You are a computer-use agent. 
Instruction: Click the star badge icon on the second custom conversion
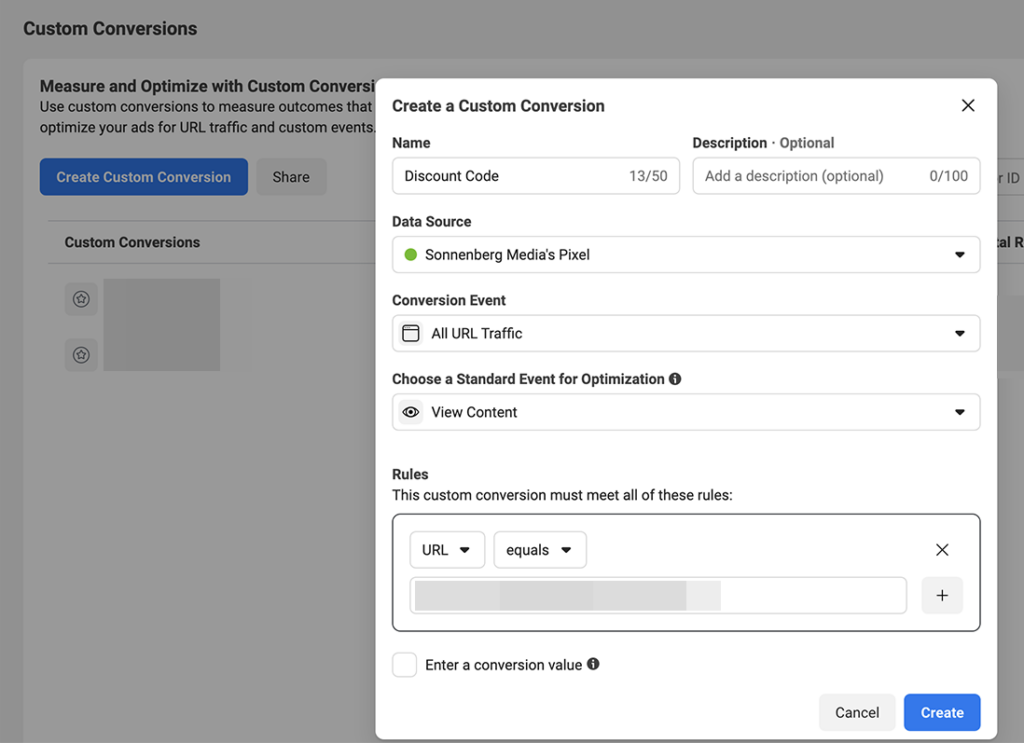[x=81, y=355]
